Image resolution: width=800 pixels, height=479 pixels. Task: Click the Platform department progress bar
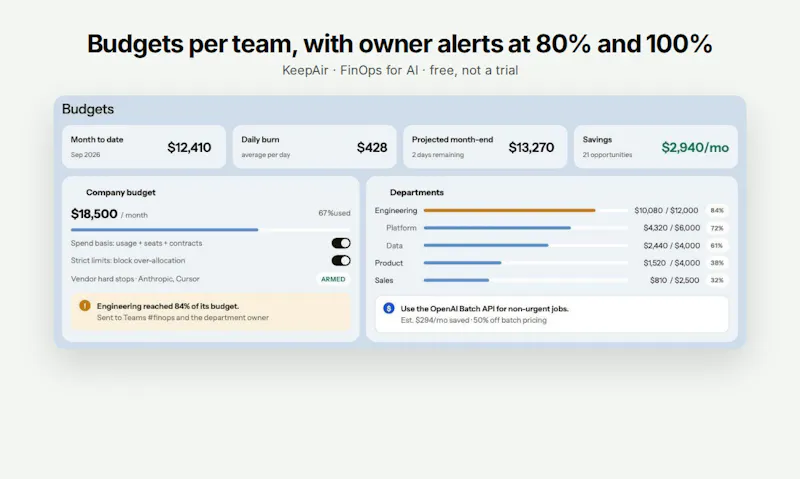[526, 228]
